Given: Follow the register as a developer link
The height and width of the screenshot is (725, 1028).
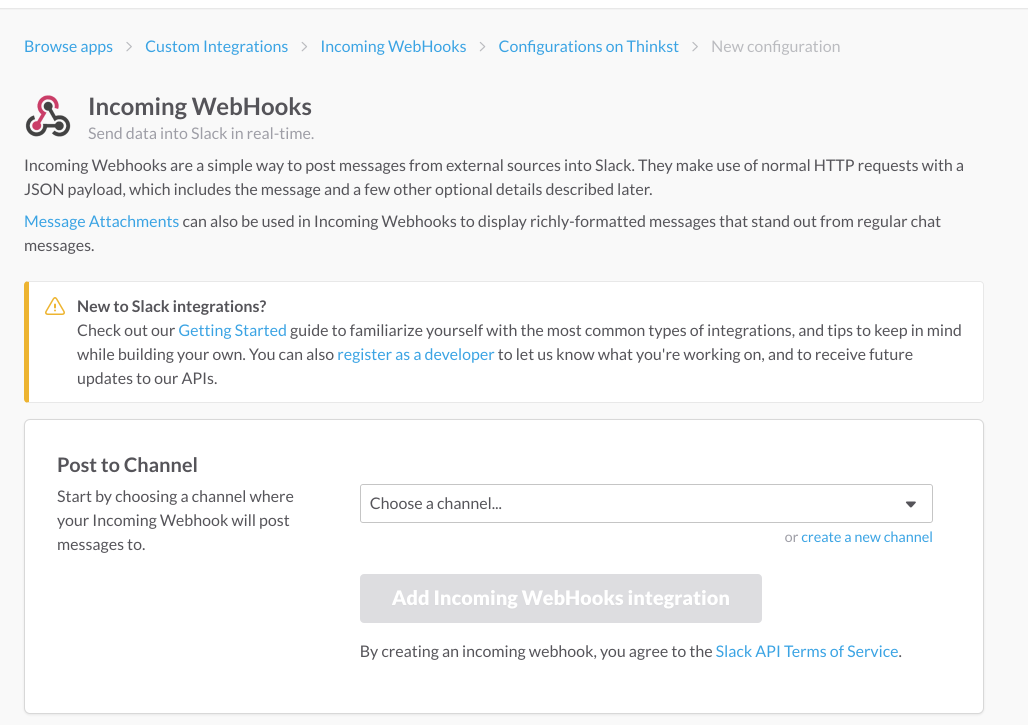Looking at the screenshot, I should pos(416,354).
